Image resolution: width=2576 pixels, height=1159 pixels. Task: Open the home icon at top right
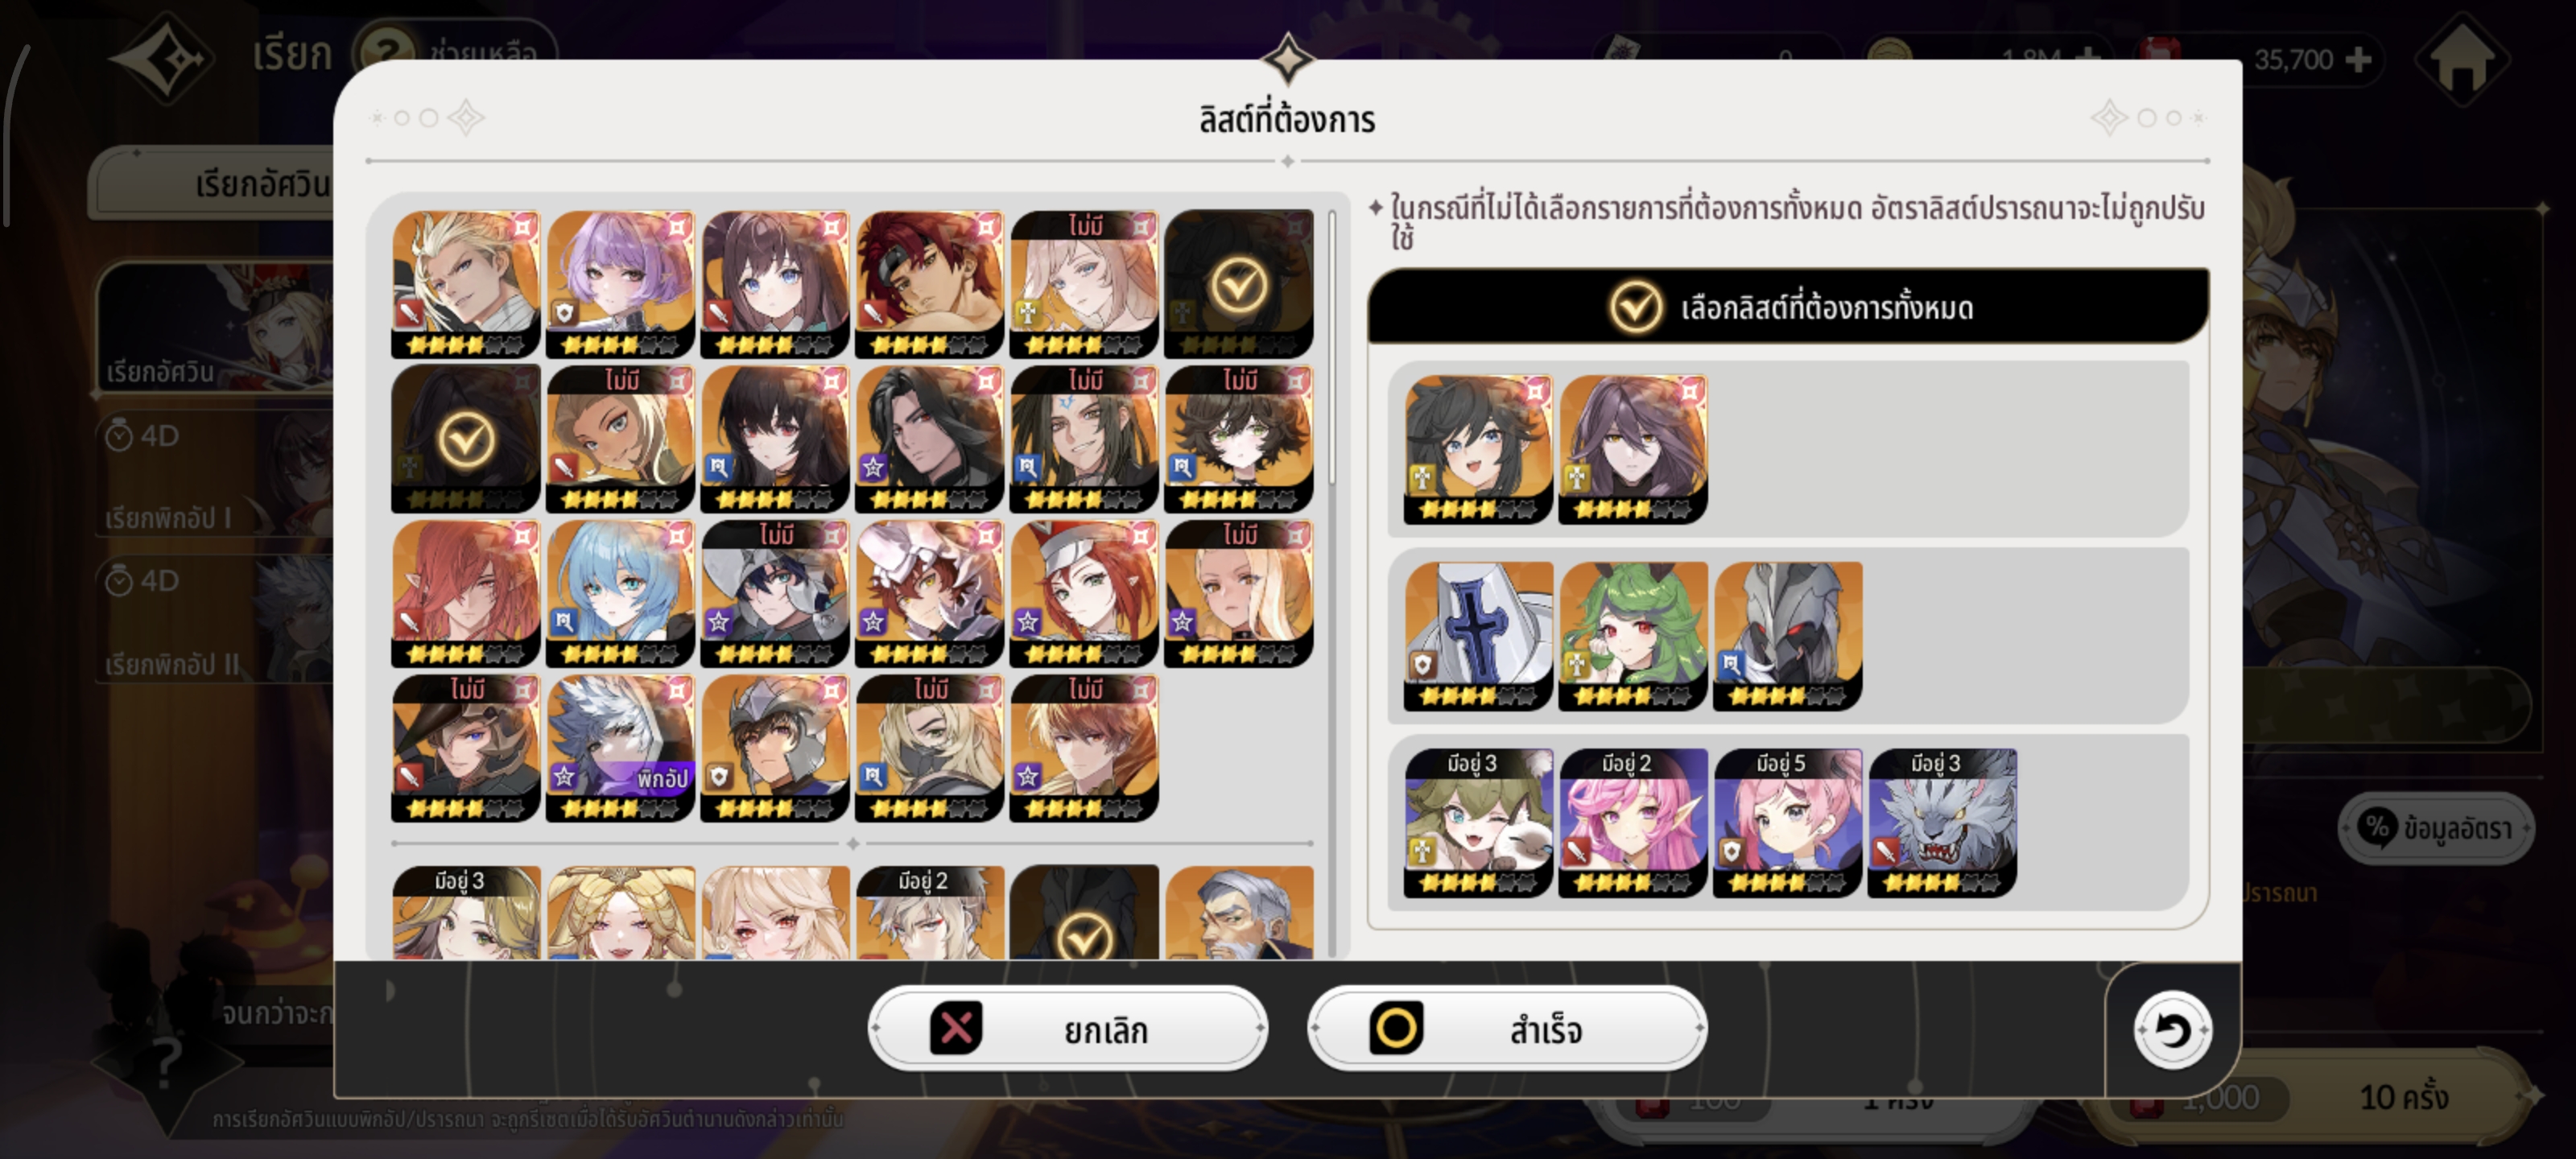click(x=2462, y=60)
